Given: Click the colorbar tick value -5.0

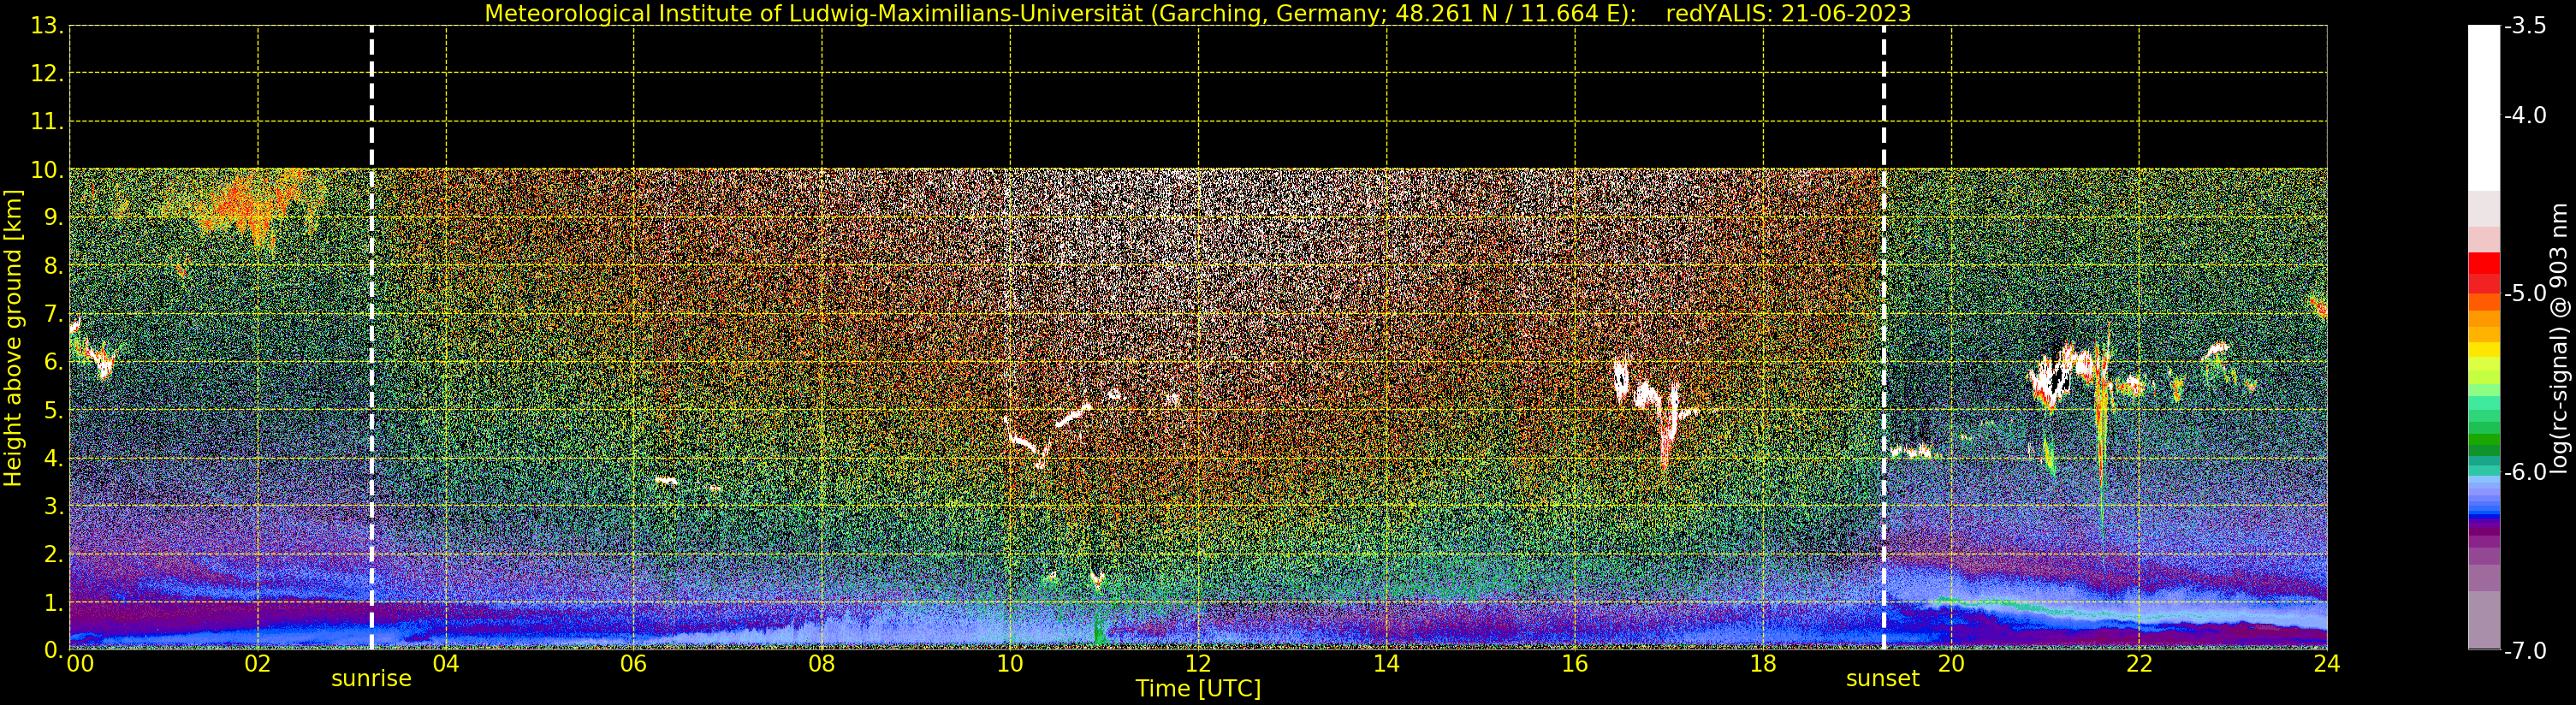Looking at the screenshot, I should pyautogui.click(x=2526, y=293).
